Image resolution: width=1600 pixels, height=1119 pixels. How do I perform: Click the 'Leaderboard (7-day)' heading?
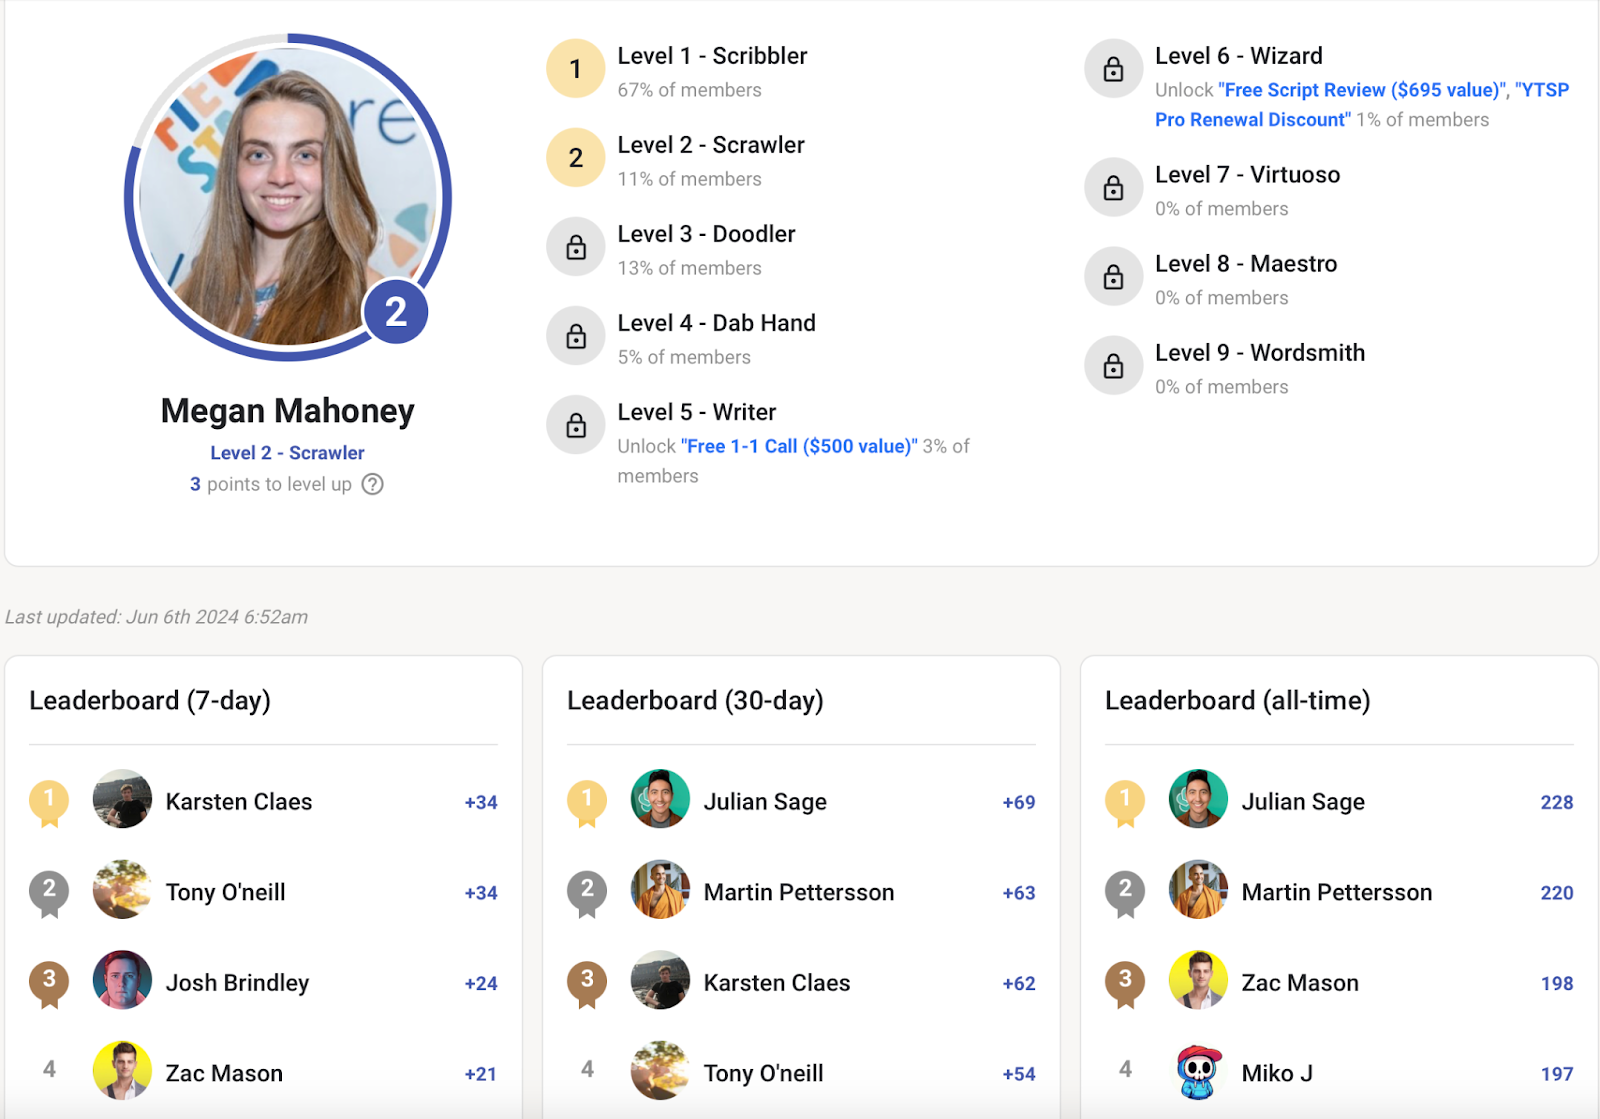150,700
